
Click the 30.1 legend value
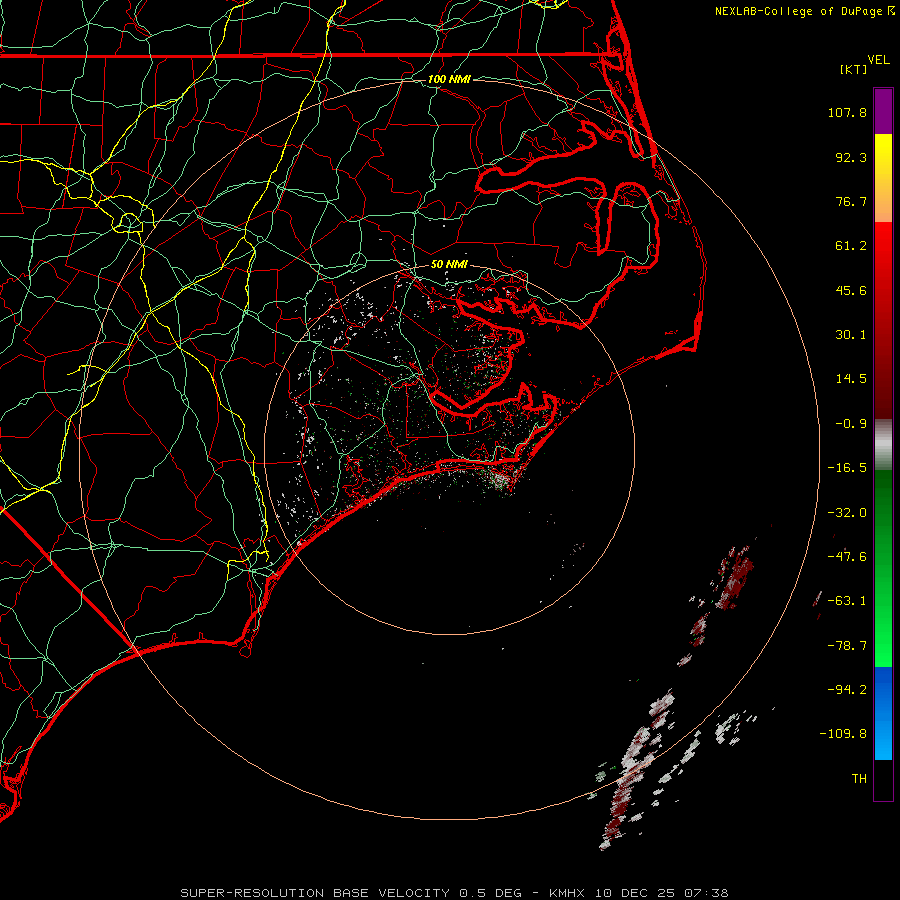pyautogui.click(x=851, y=335)
